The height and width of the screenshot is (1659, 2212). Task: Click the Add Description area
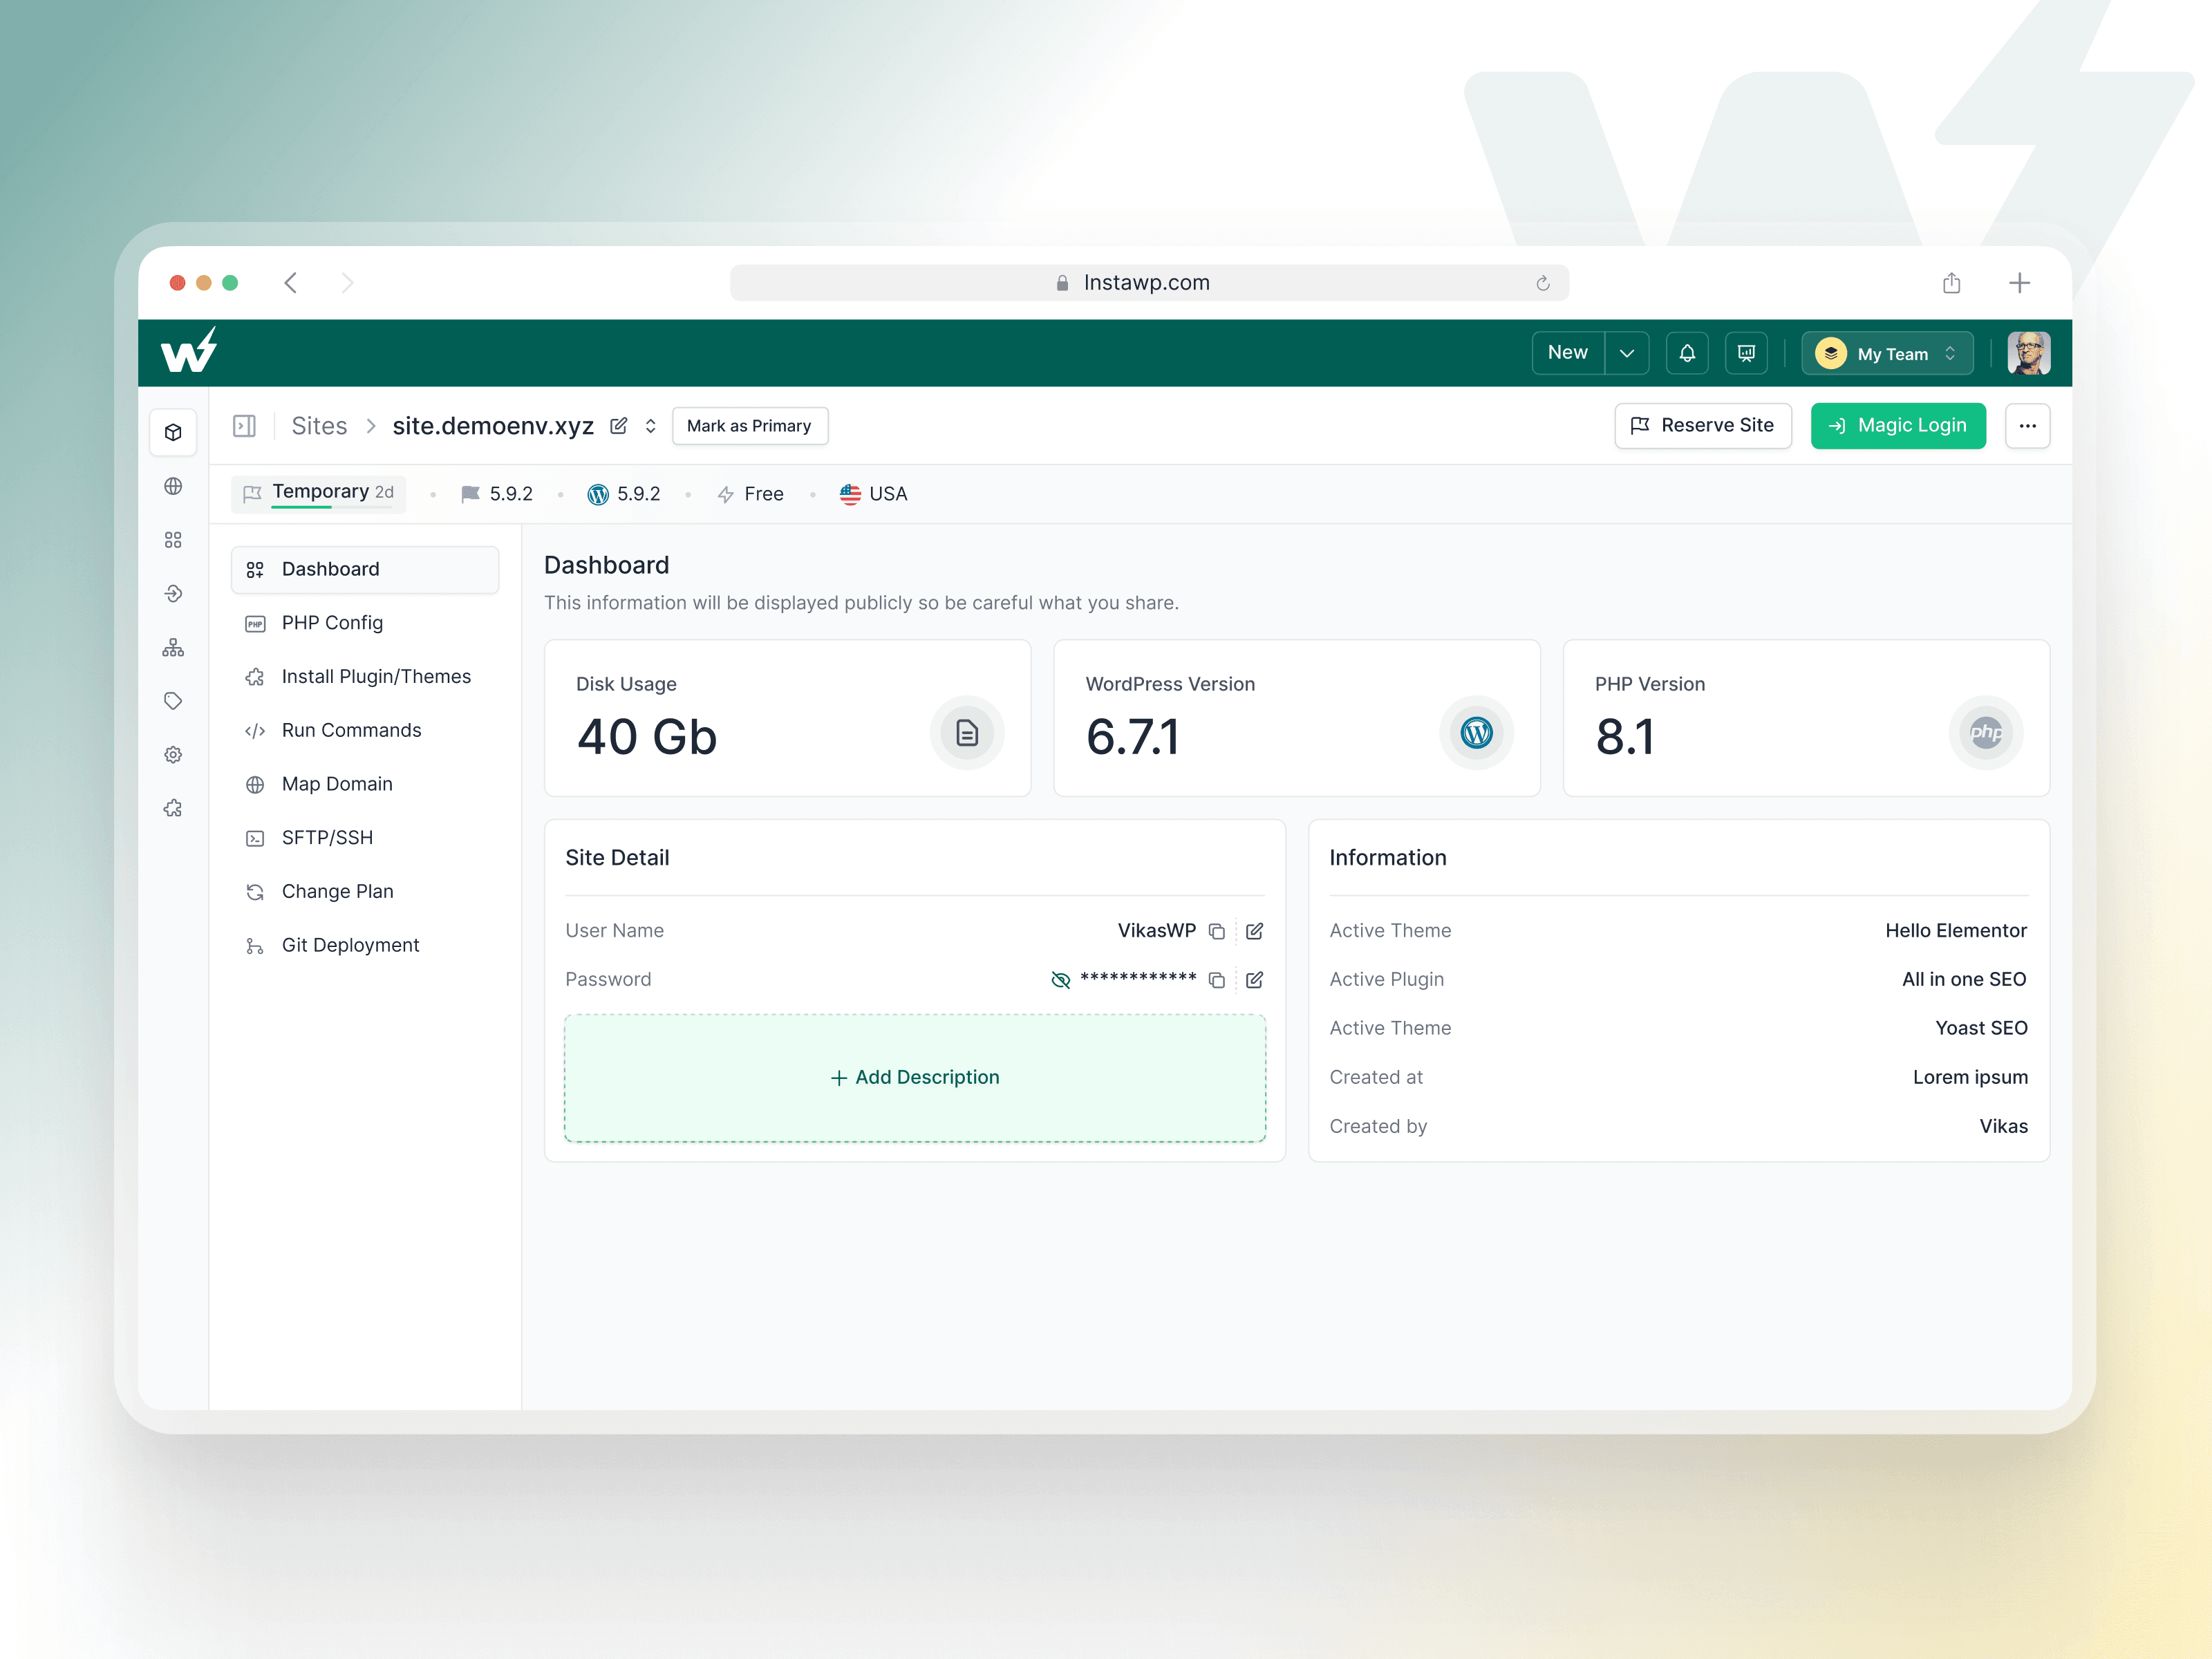914,1078
